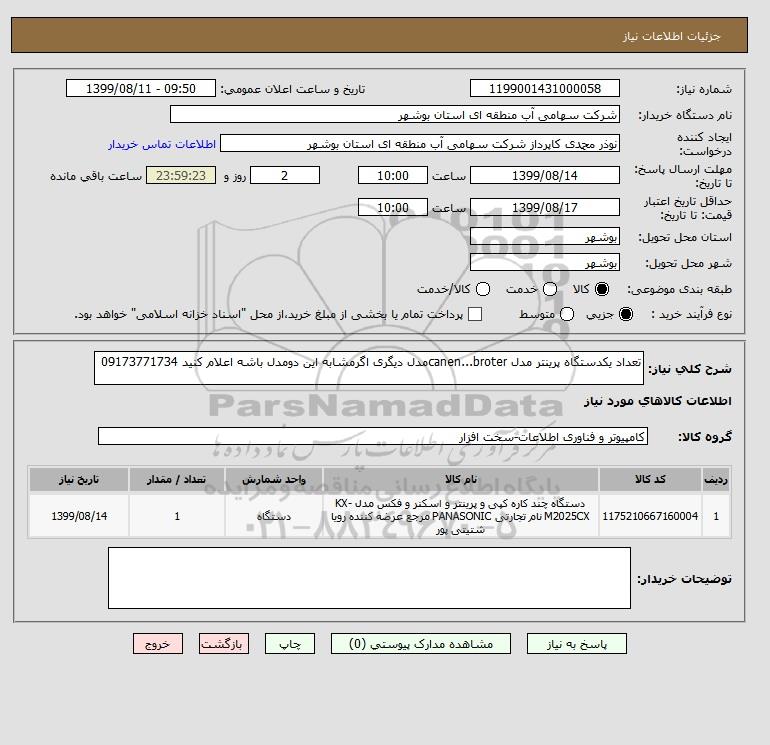Click the چاپ print button
The width and height of the screenshot is (770, 745).
click(x=290, y=643)
